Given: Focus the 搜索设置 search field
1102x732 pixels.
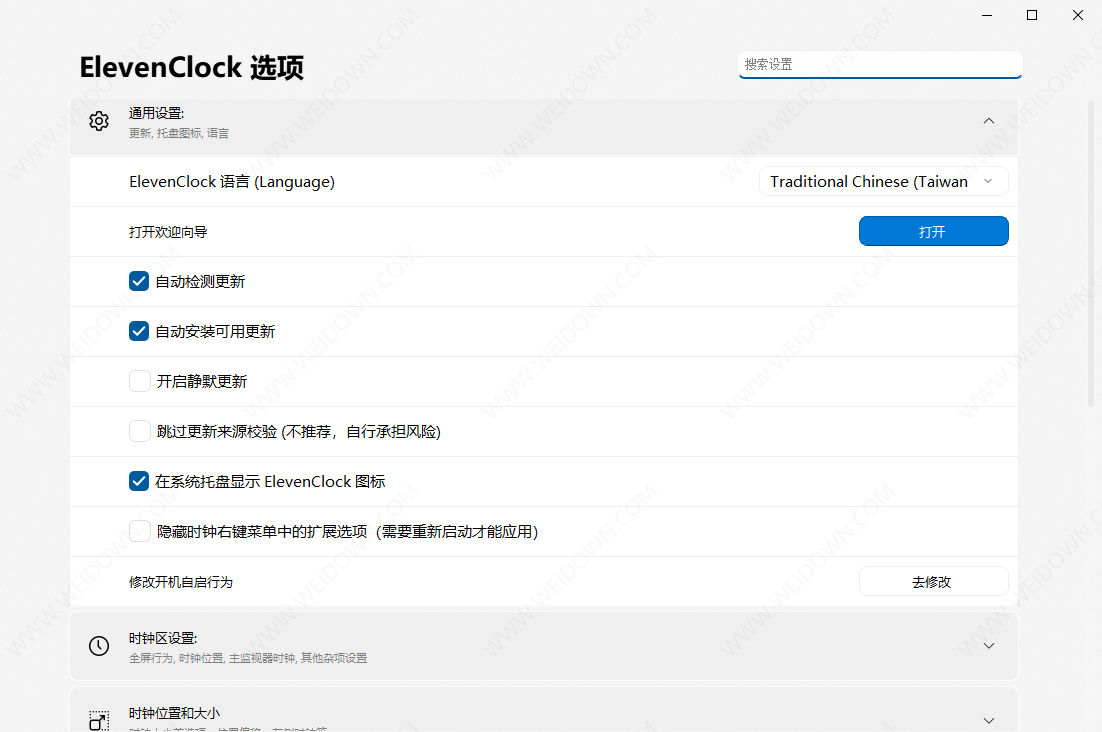Looking at the screenshot, I should pos(880,65).
